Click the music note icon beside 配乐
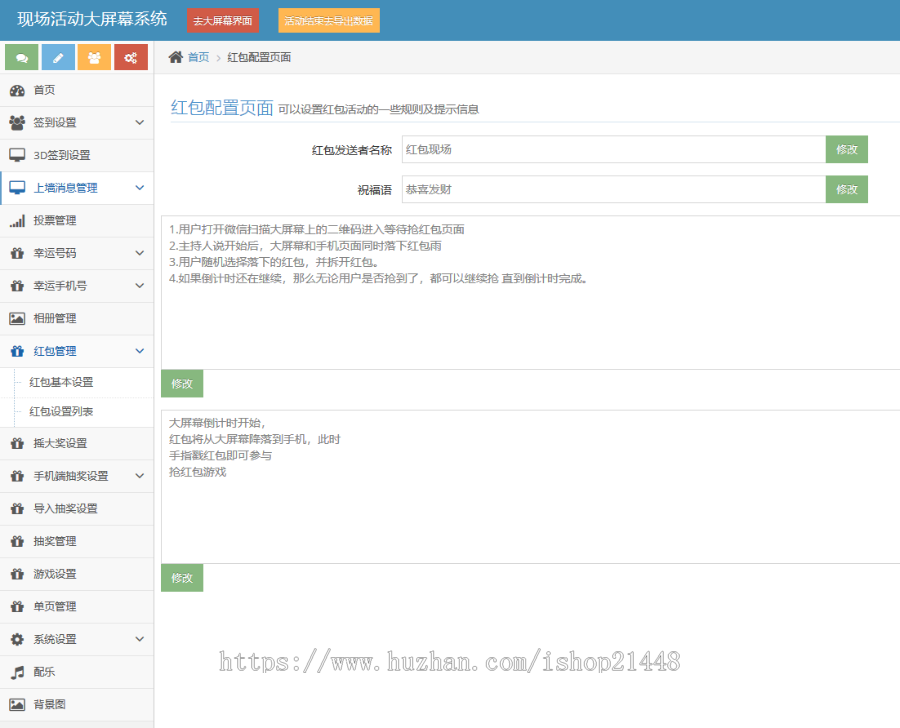Viewport: 900px width, 728px height. click(17, 672)
